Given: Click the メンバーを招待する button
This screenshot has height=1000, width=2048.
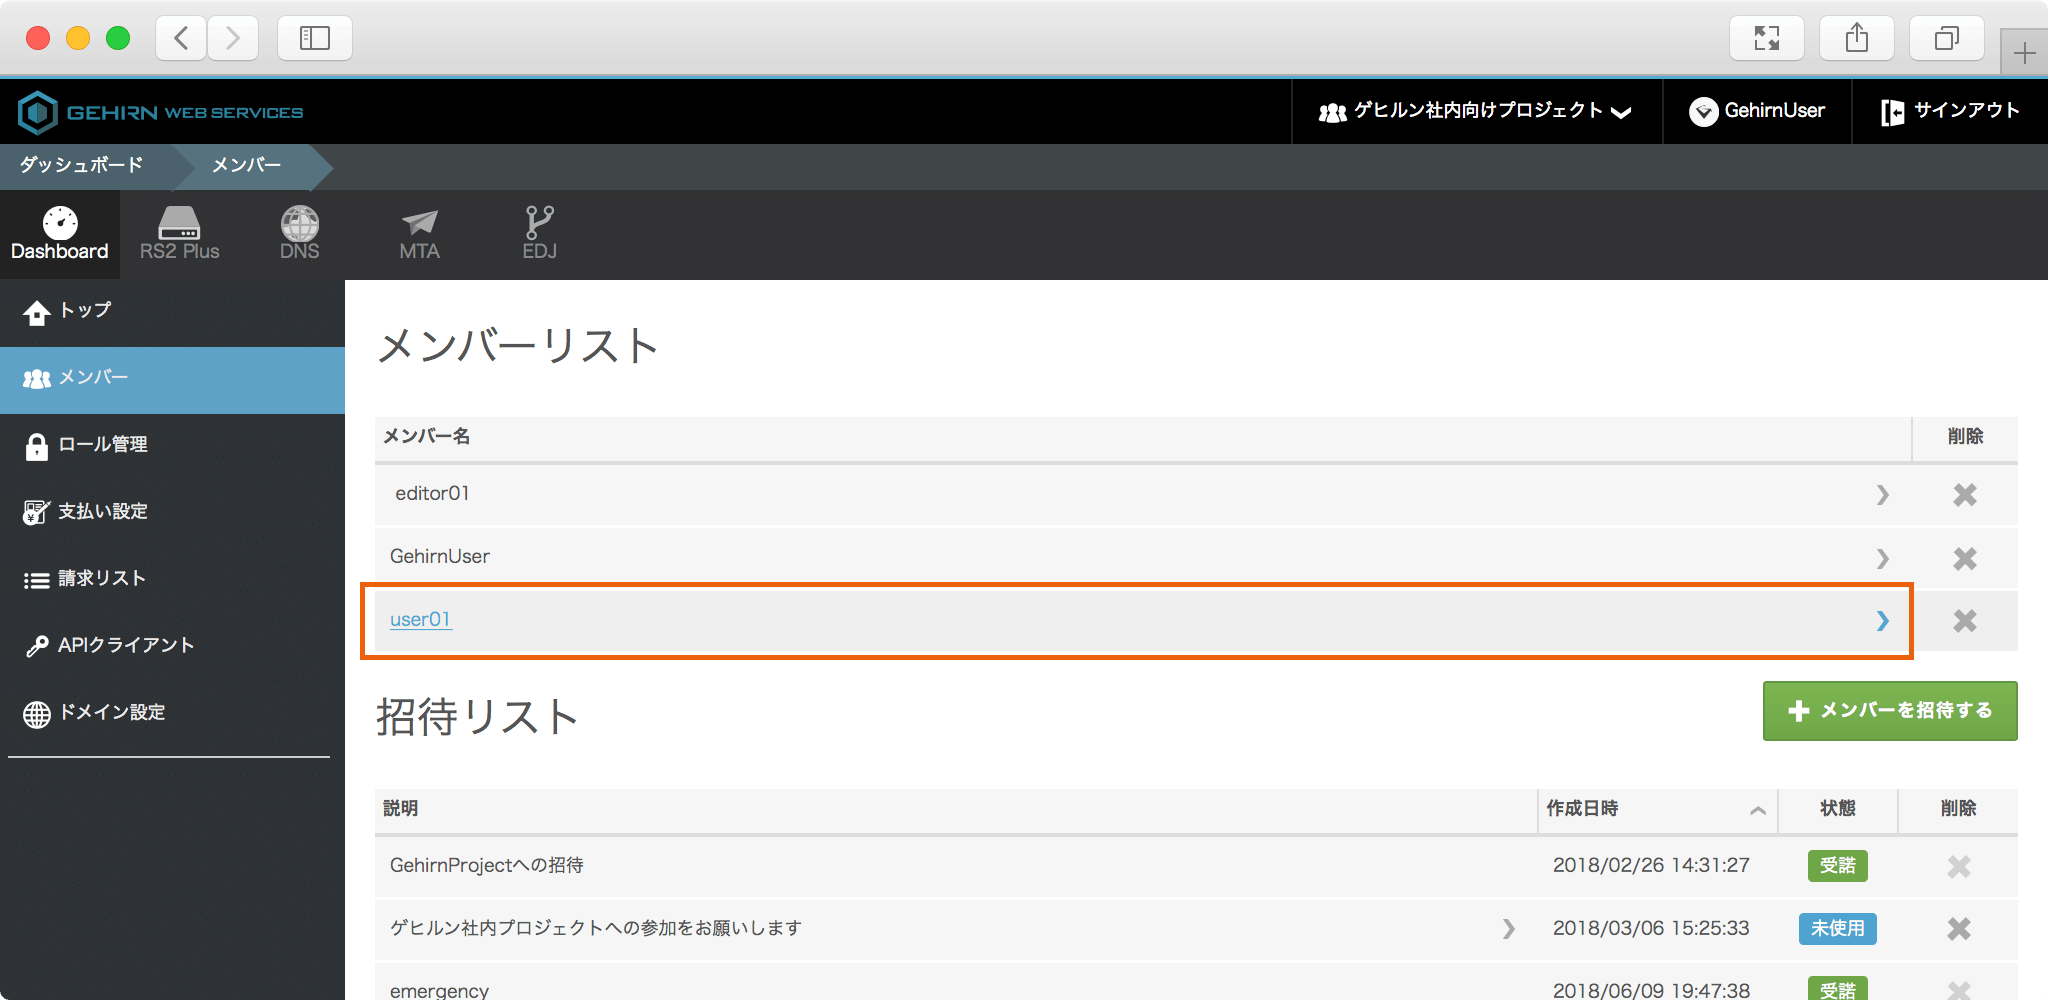Looking at the screenshot, I should pyautogui.click(x=1889, y=711).
